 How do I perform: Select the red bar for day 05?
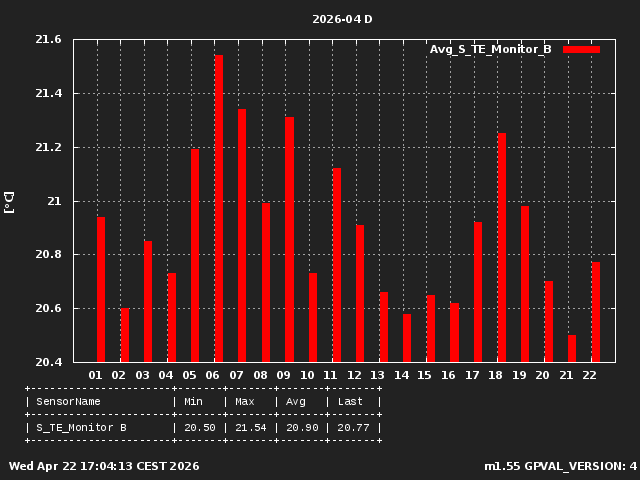[195, 256]
